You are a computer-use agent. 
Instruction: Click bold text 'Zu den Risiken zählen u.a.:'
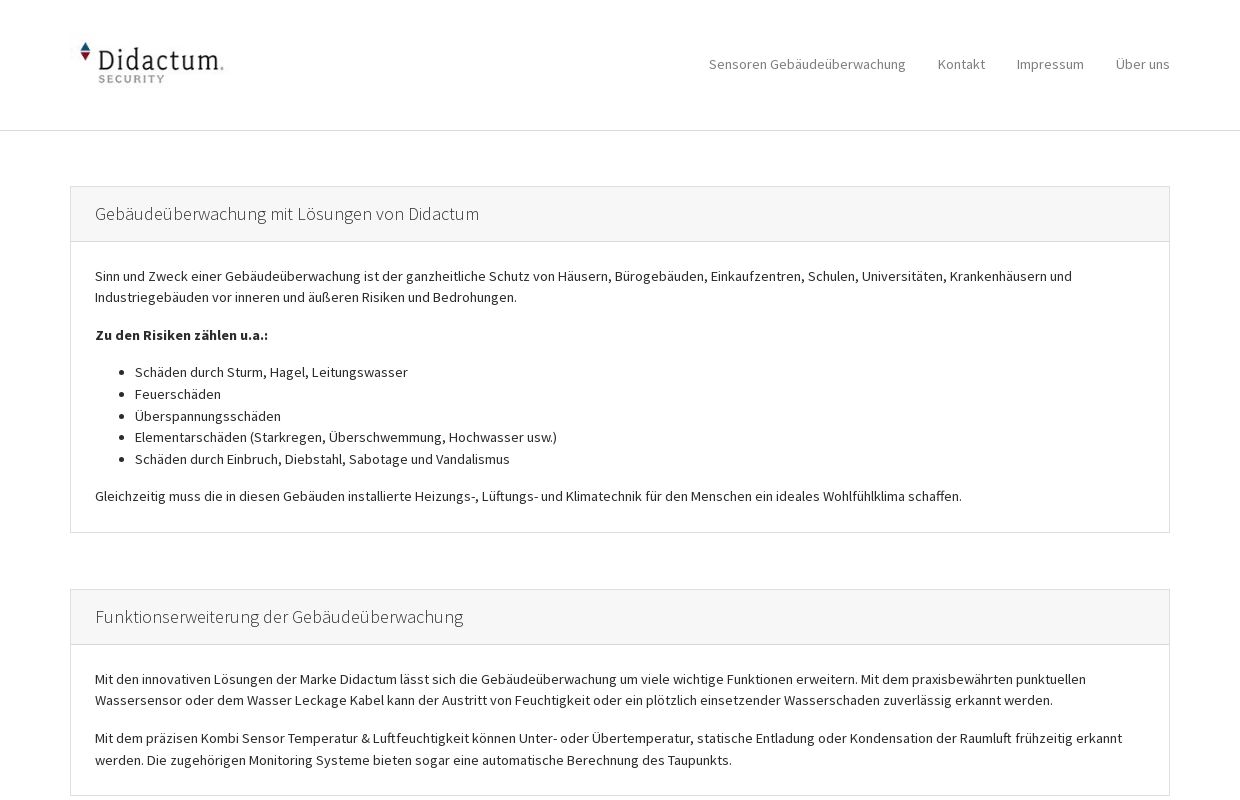[181, 335]
